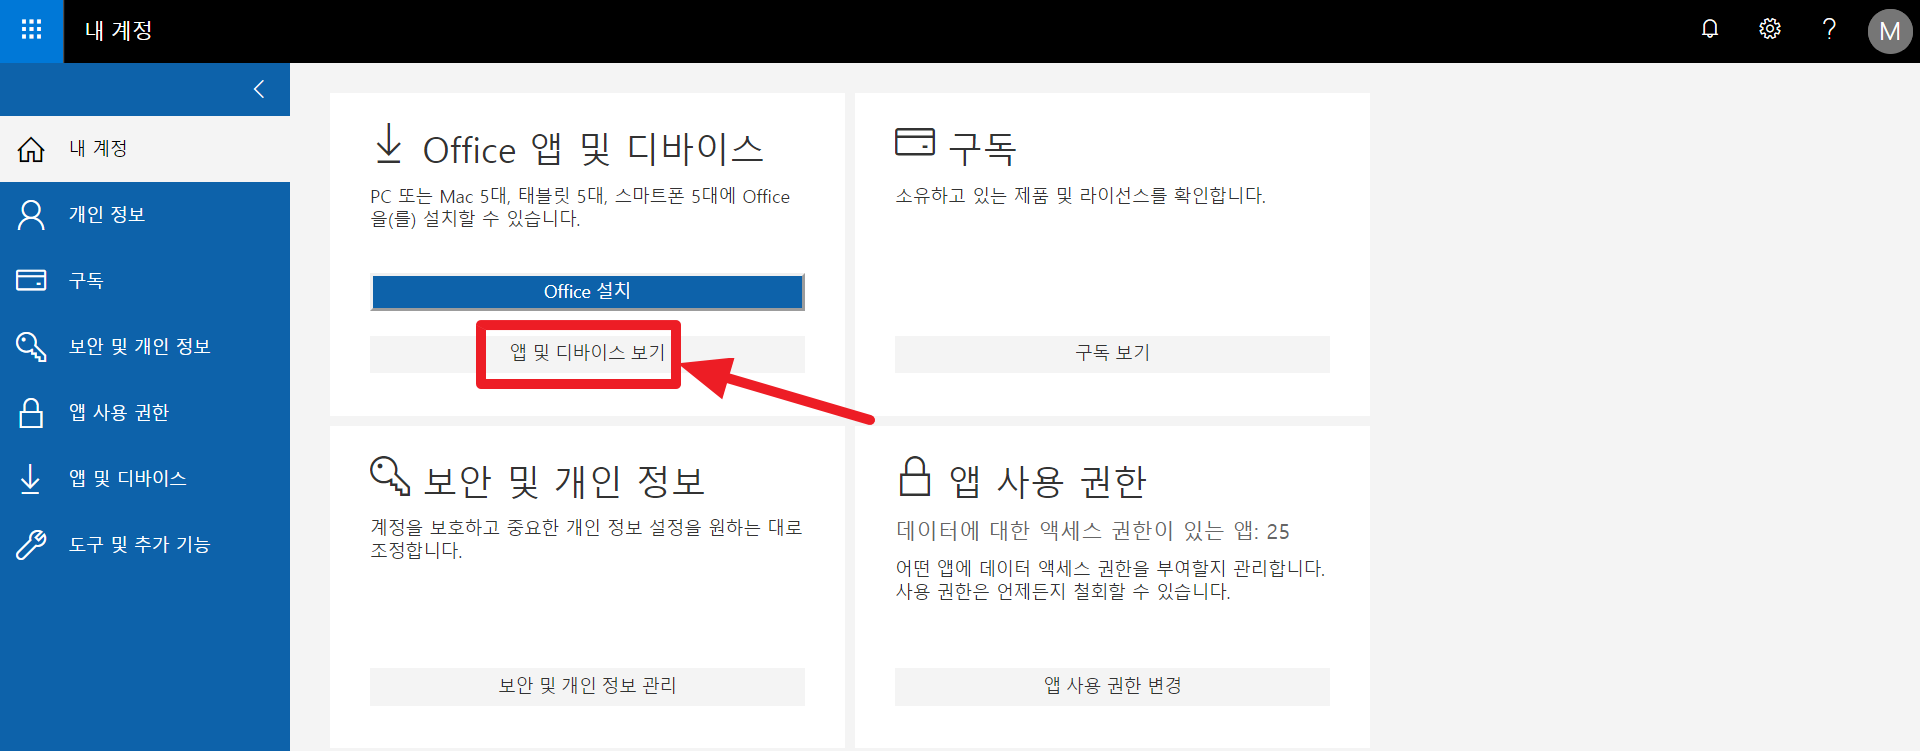Click the 앱 사용 권한 card heading
Viewport: 1920px width, 751px height.
coord(1047,482)
